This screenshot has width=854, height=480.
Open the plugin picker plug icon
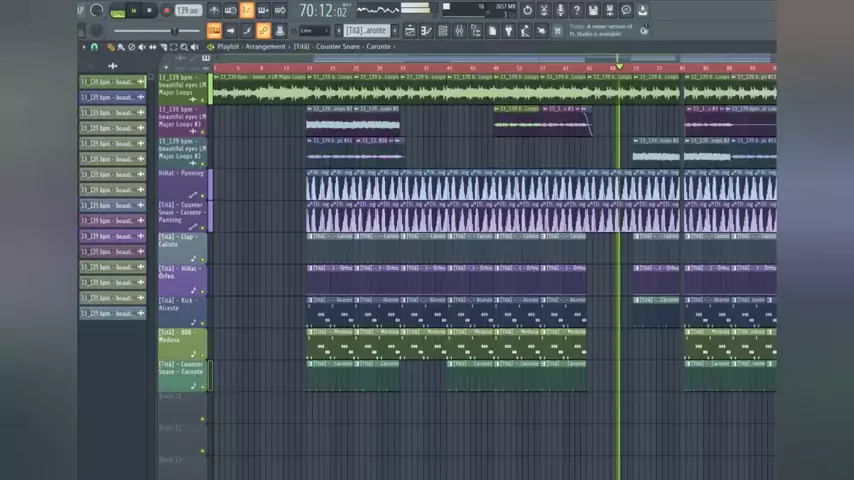point(509,31)
